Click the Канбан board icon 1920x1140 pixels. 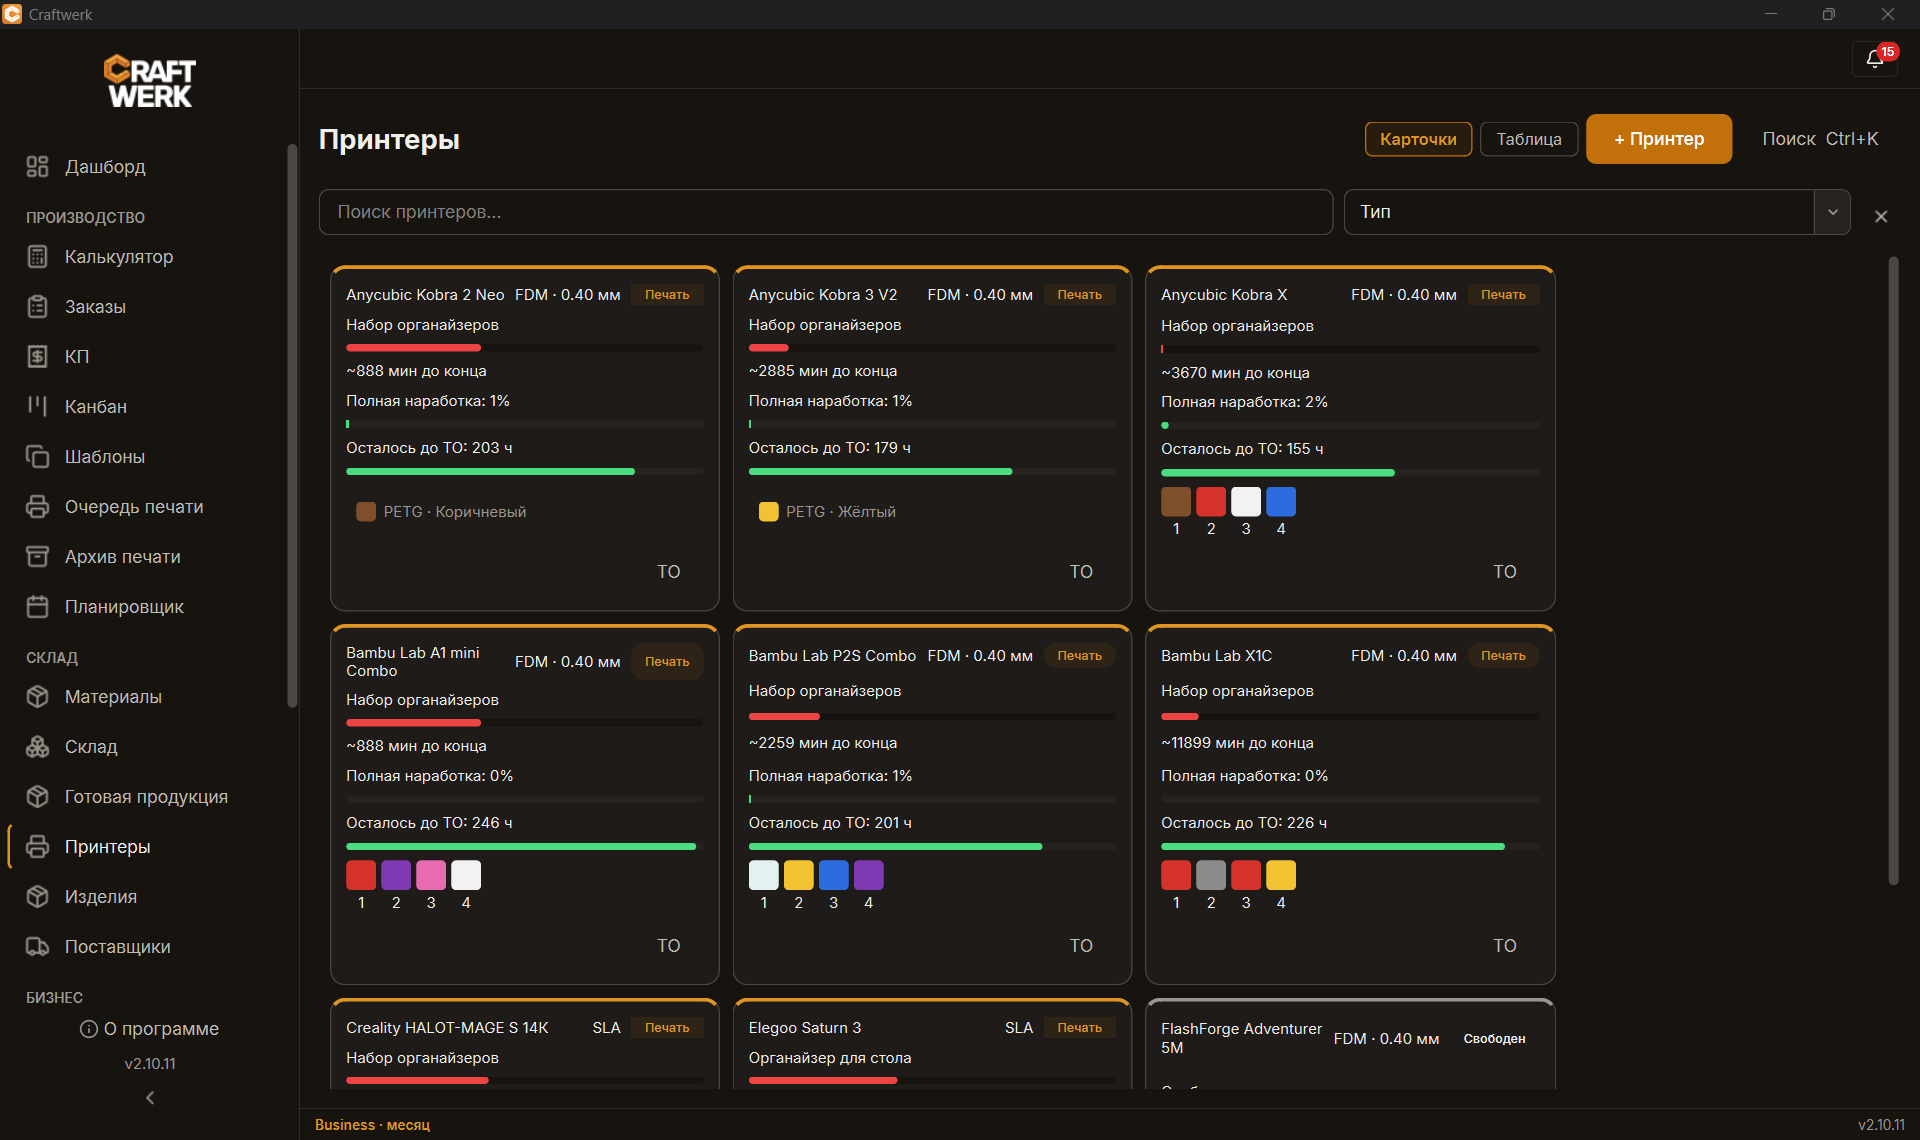click(x=37, y=407)
